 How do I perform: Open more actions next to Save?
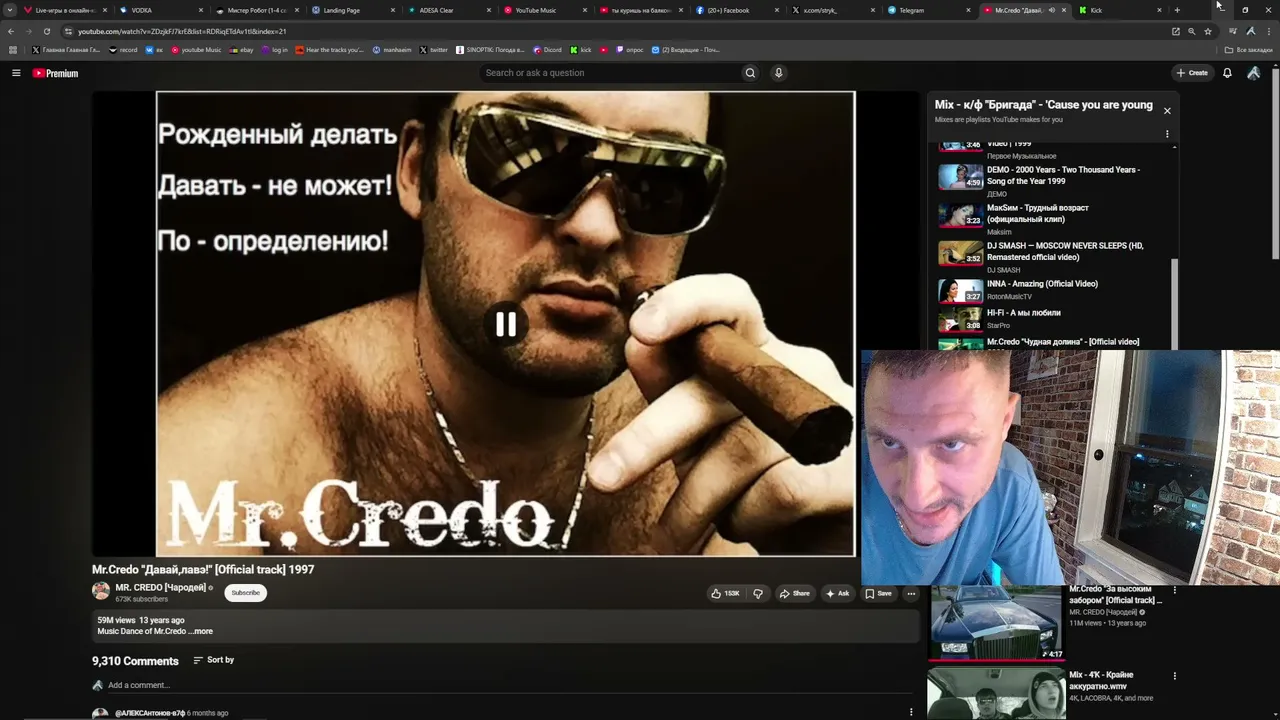(x=911, y=593)
